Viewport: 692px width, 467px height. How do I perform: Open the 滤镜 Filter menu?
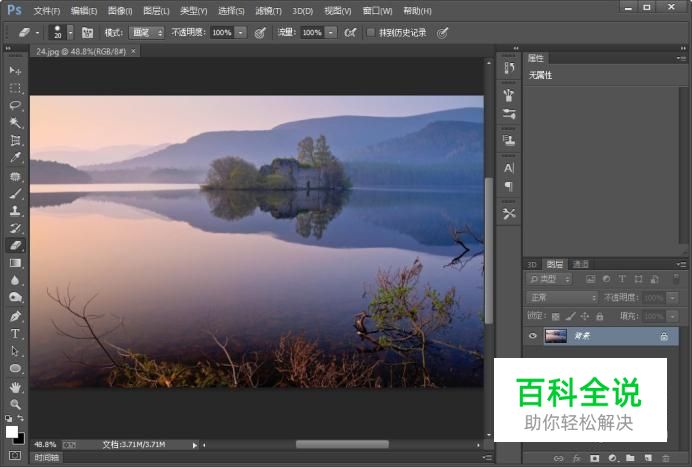[268, 11]
